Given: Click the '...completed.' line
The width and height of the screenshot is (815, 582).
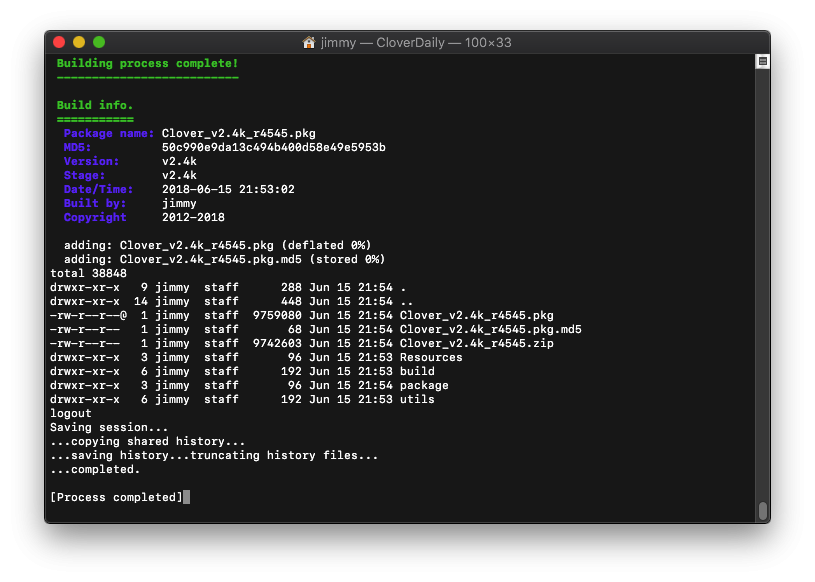Looking at the screenshot, I should coord(95,470).
